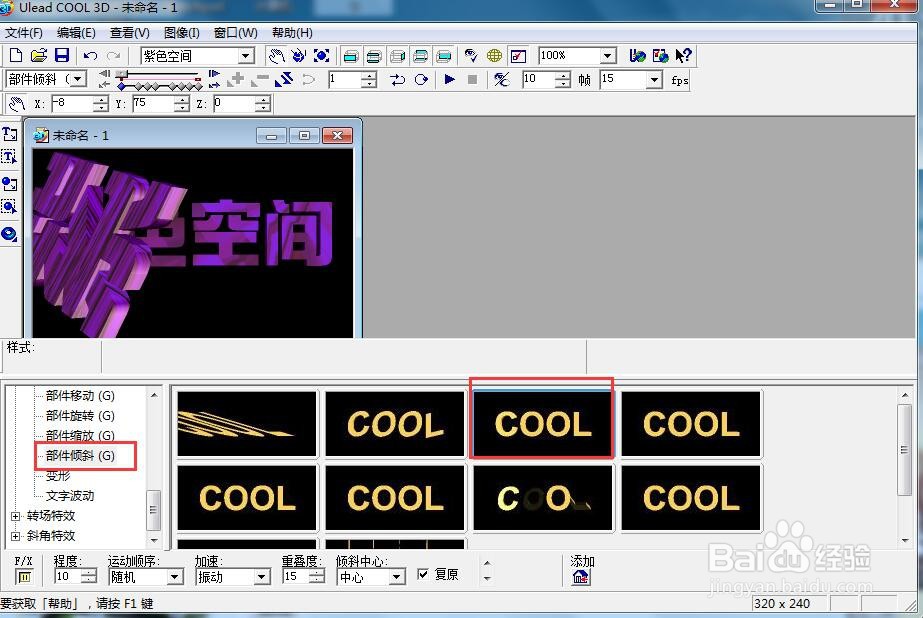Click the 程度 spinner control
923x618 pixels.
[89, 577]
